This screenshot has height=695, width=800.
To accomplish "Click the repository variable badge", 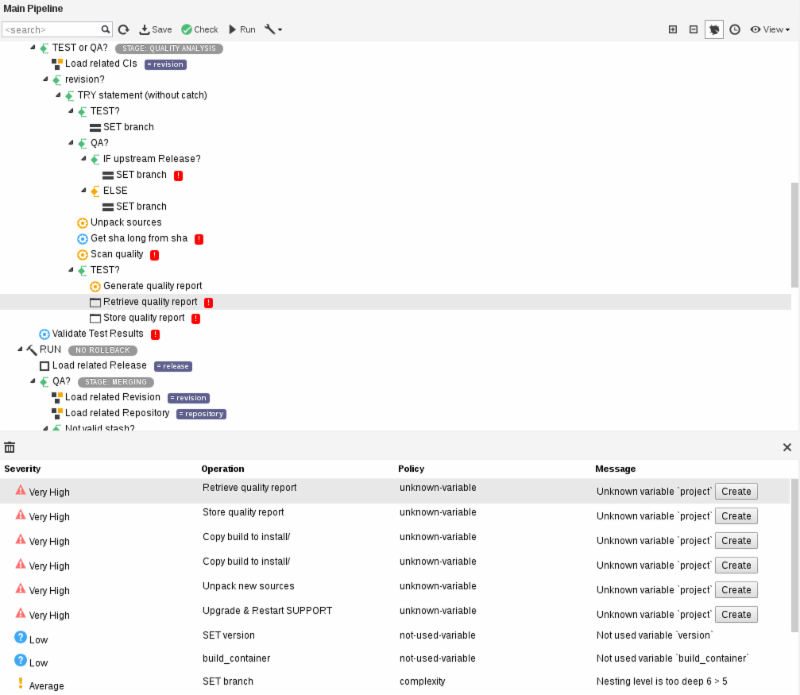I will tap(201, 414).
